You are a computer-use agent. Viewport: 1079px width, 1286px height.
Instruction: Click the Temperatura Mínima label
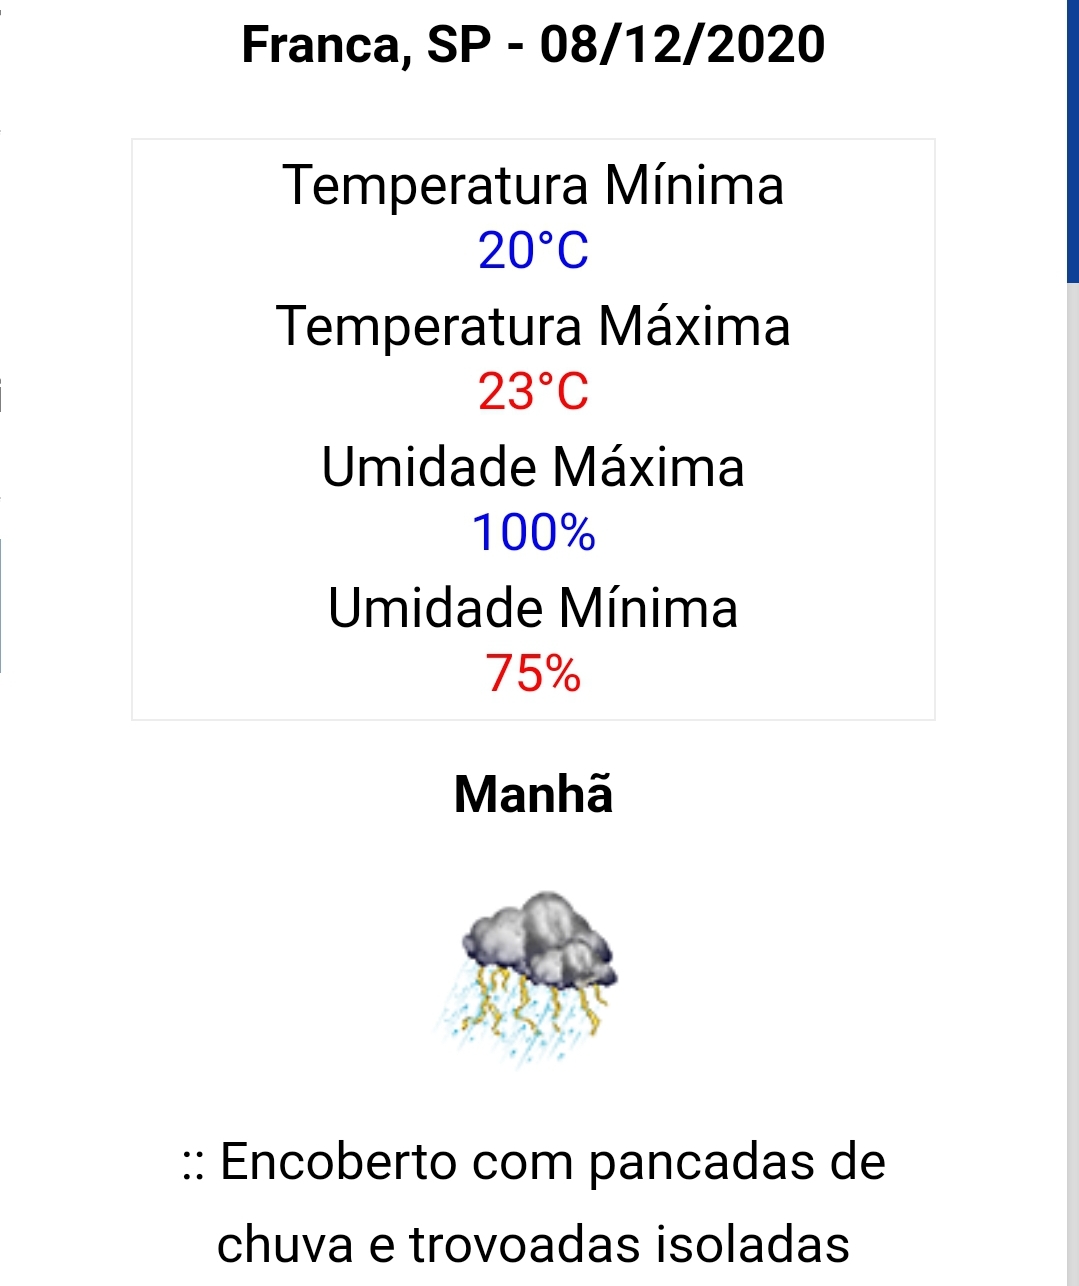[533, 186]
